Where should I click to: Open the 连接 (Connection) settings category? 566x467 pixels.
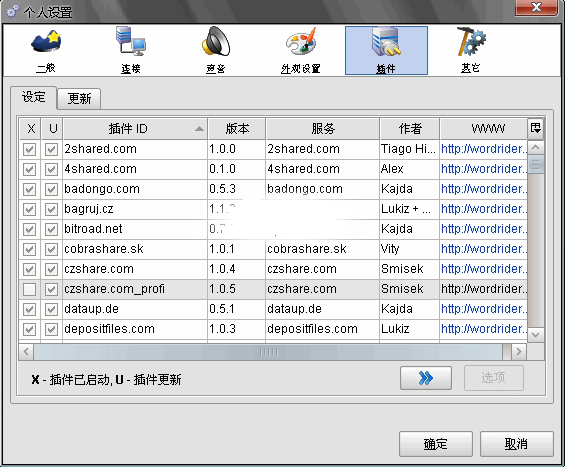coord(131,51)
